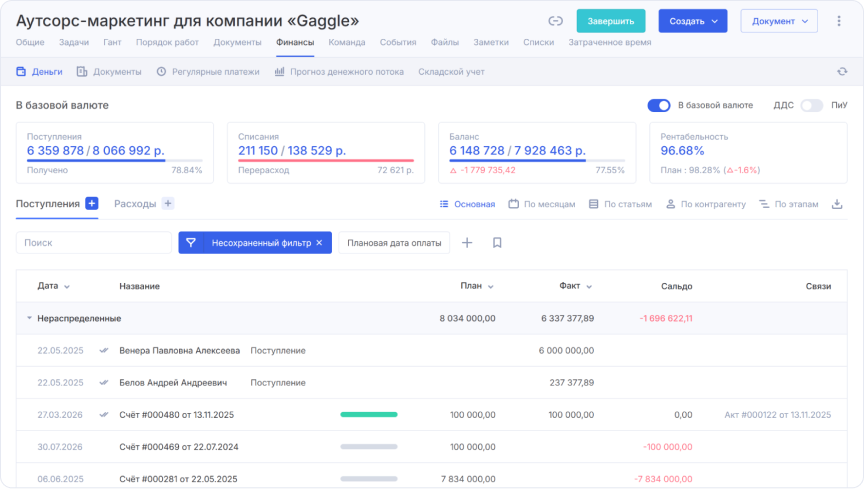Click the funnel filter icon

(x=191, y=243)
